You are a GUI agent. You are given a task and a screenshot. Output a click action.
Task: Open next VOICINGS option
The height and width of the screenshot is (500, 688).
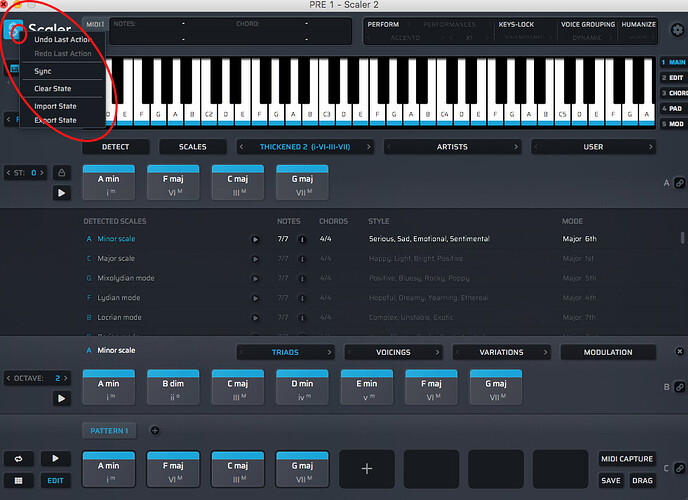point(437,352)
